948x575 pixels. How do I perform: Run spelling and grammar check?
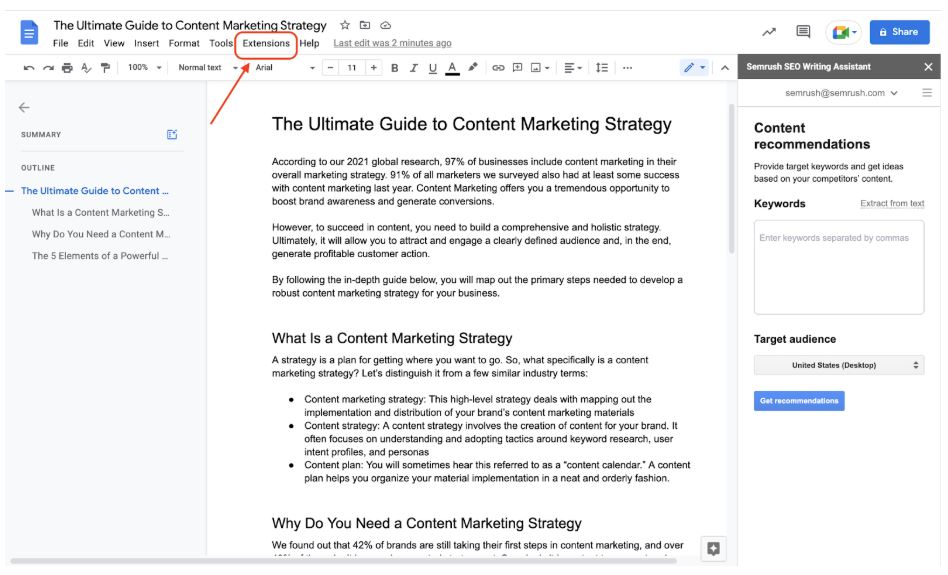coord(86,68)
